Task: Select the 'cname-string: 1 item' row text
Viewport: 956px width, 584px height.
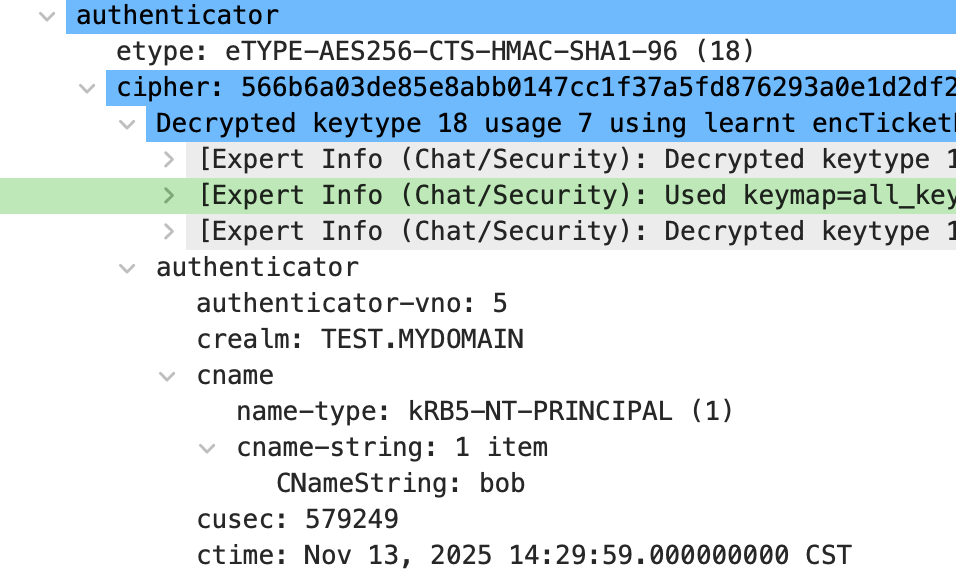Action: 392,448
